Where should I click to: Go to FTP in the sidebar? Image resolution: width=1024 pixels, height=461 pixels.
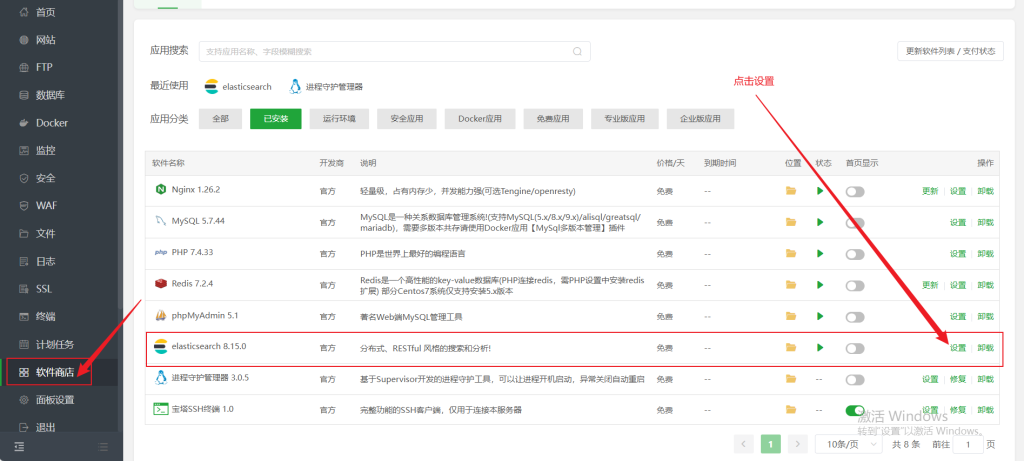(44, 67)
